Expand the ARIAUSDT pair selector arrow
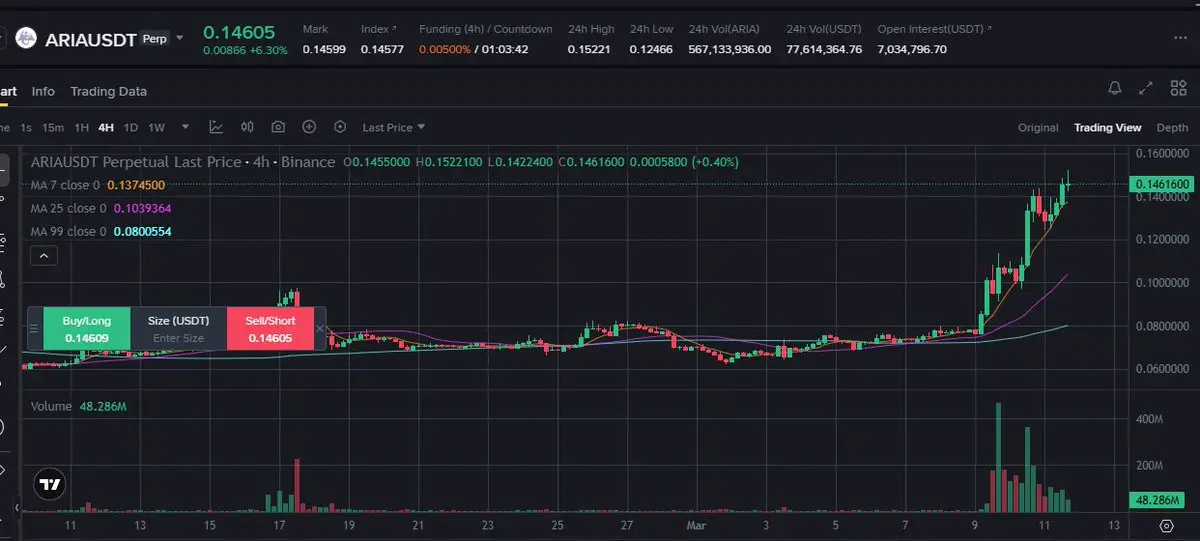The height and width of the screenshot is (541, 1200). [180, 39]
